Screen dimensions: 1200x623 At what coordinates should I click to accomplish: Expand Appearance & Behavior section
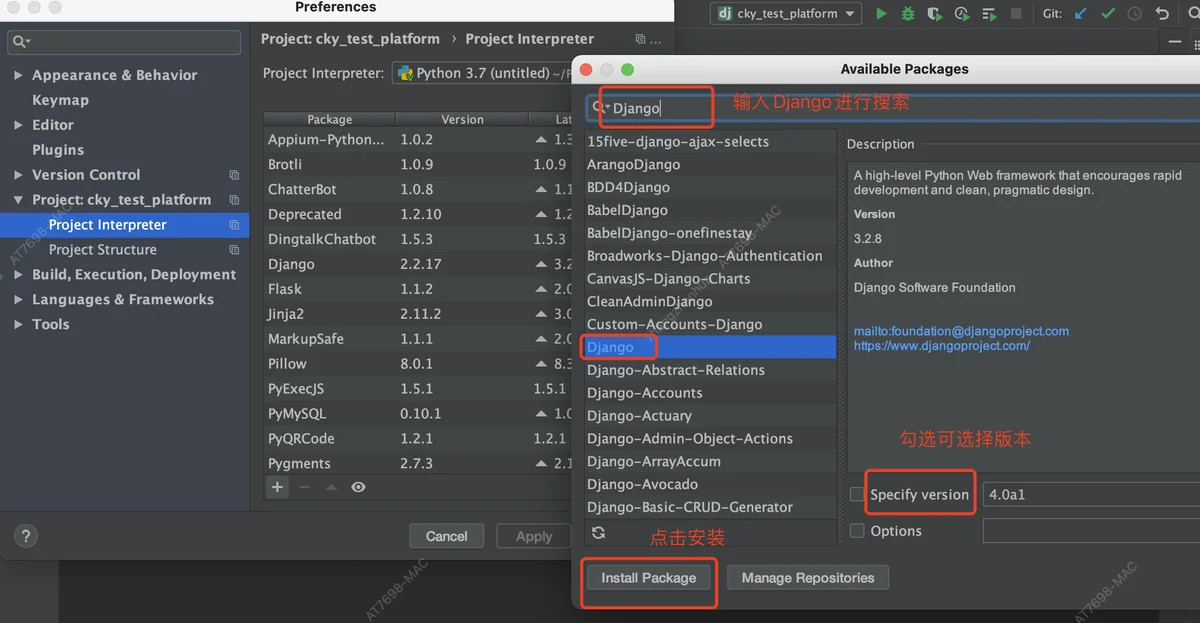tap(18, 75)
